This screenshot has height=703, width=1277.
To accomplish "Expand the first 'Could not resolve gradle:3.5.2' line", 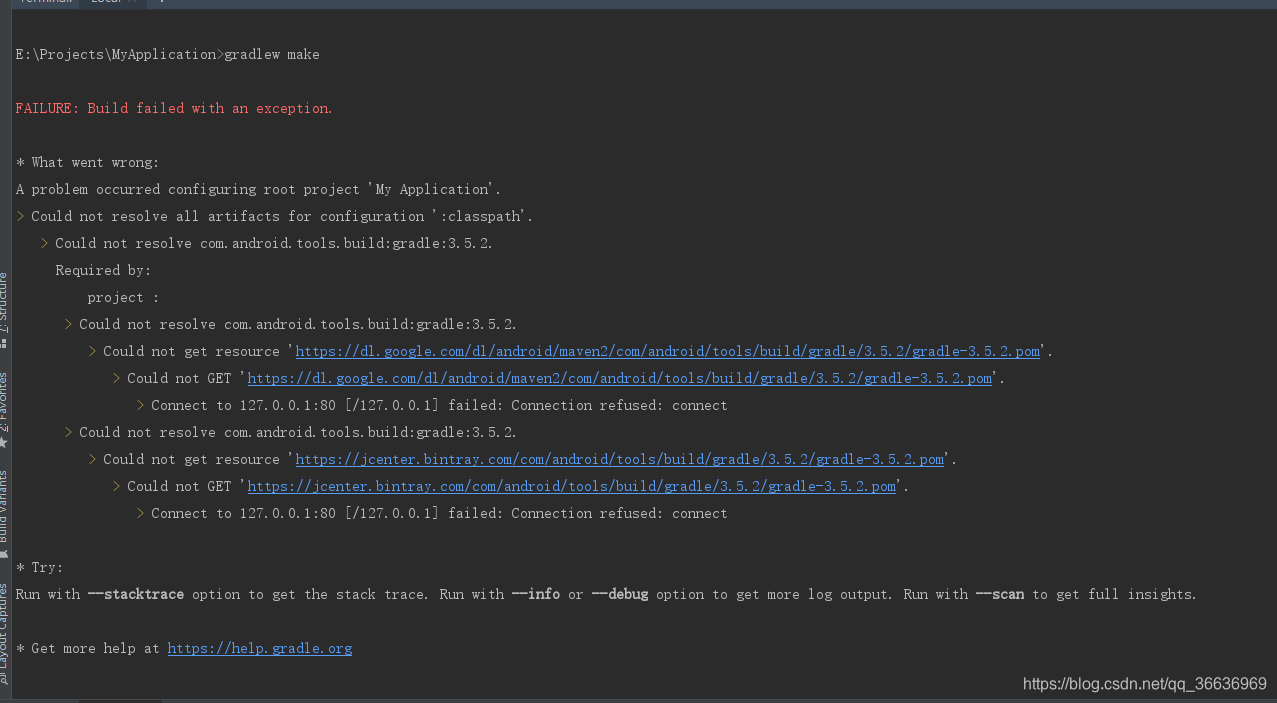I will tap(42, 242).
